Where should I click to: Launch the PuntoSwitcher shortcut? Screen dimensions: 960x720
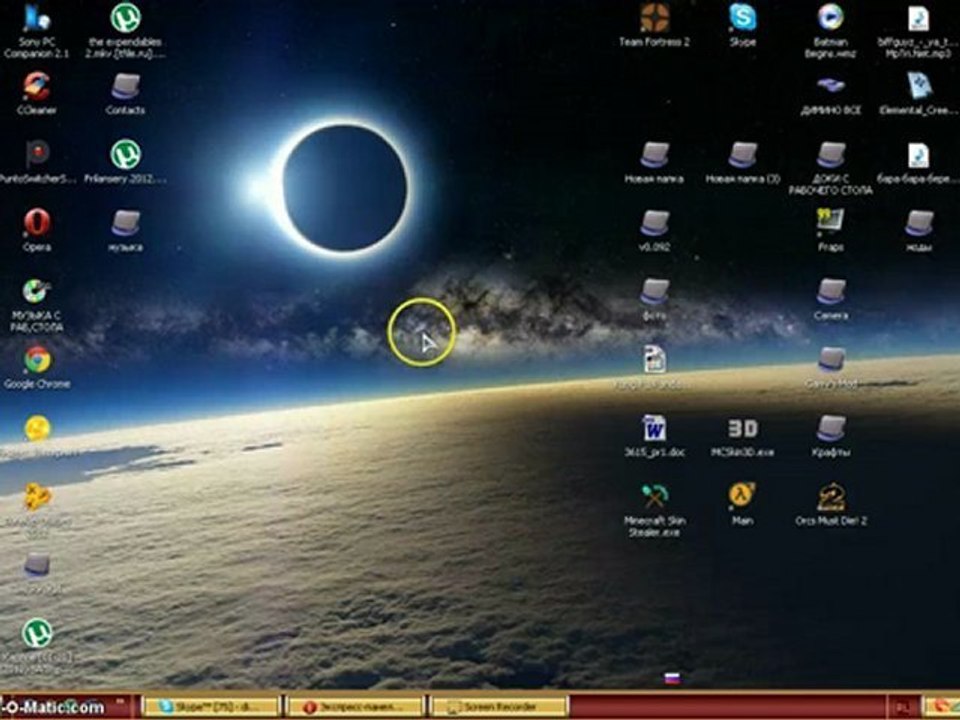(x=37, y=154)
